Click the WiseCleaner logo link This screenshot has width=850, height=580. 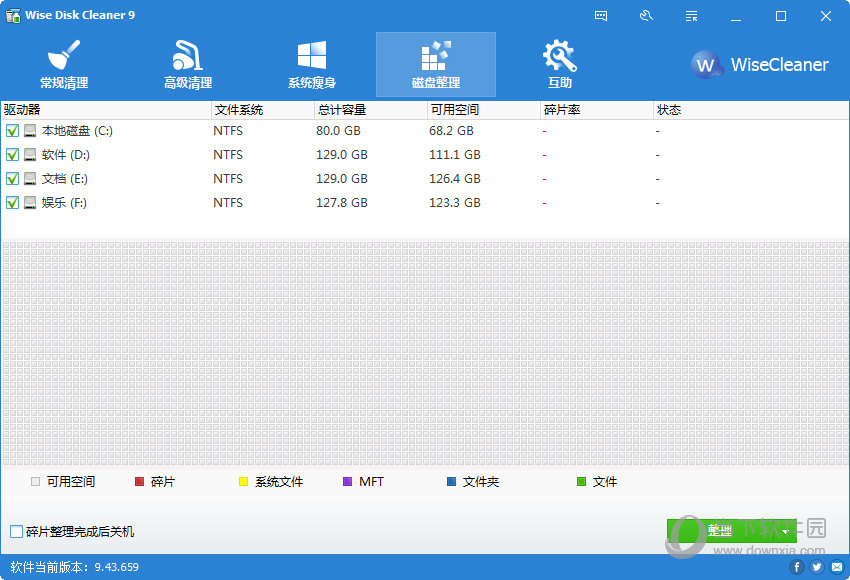coord(760,65)
